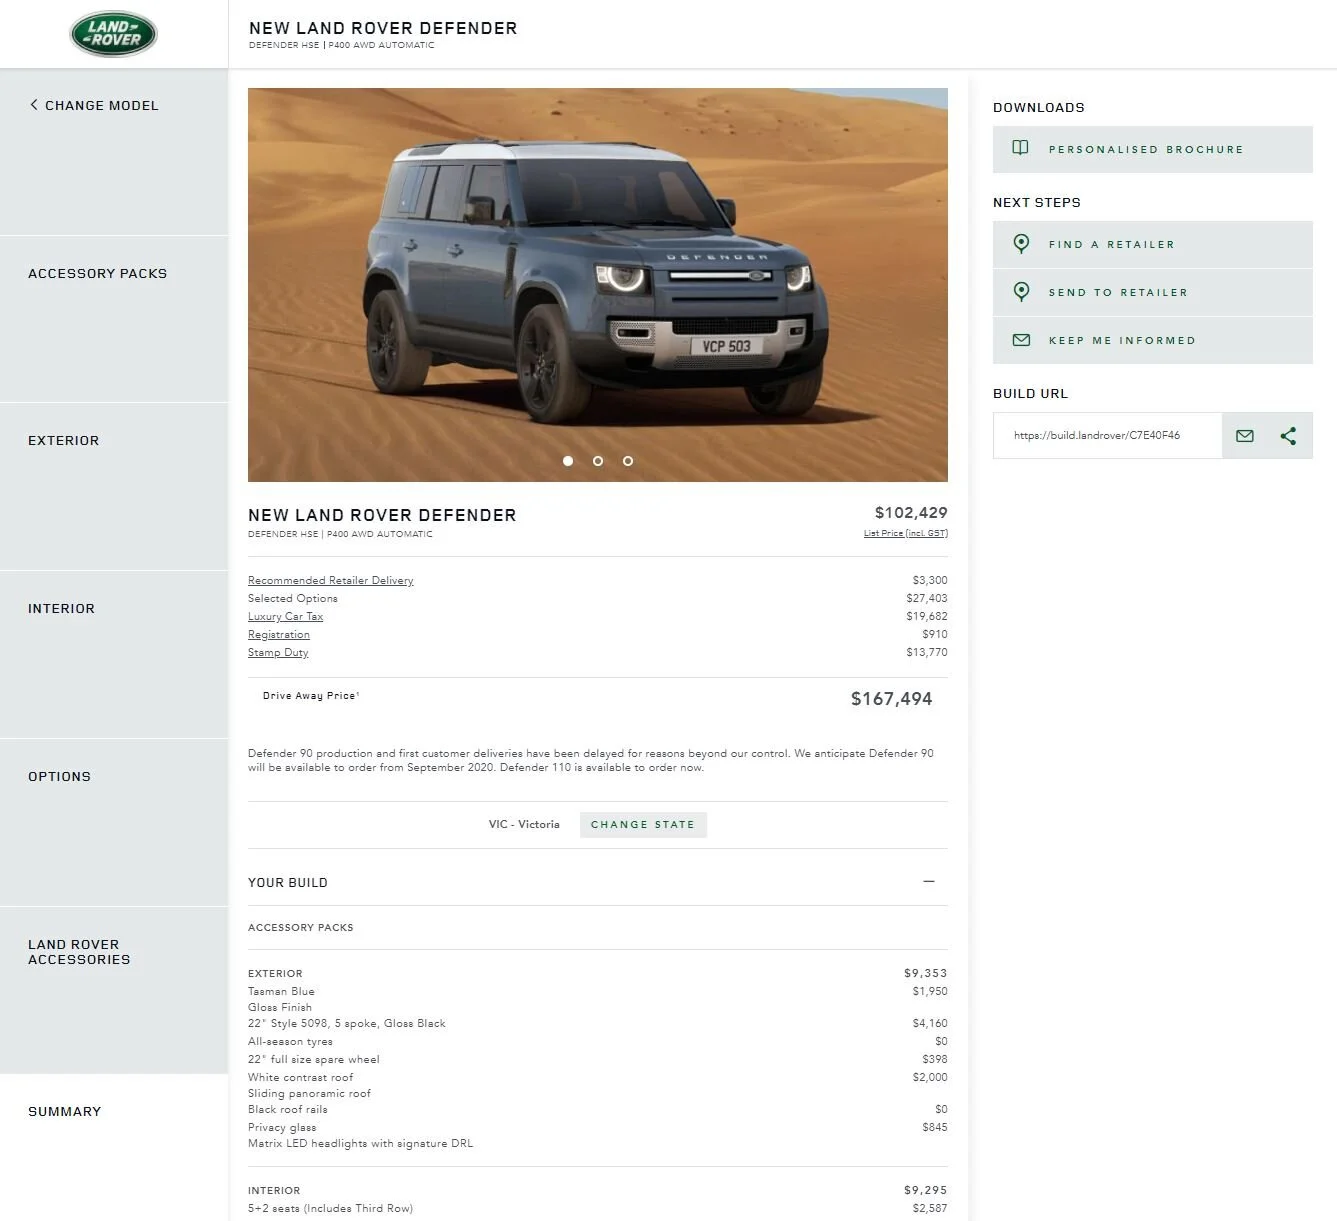Click the back chevron beside Change Model
Viewport: 1337px width, 1221px height.
click(34, 104)
